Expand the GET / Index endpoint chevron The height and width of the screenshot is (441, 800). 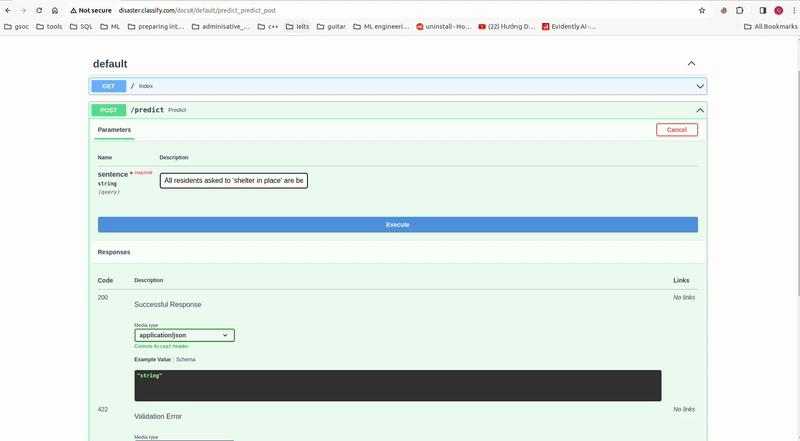coord(700,86)
